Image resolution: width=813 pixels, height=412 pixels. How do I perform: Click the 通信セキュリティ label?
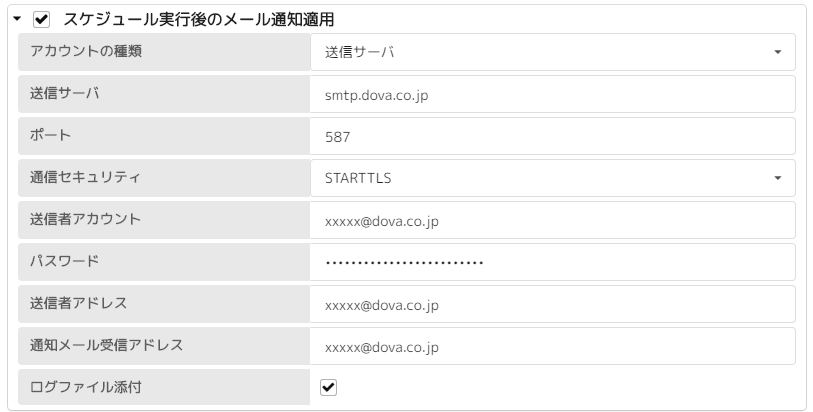(86, 178)
